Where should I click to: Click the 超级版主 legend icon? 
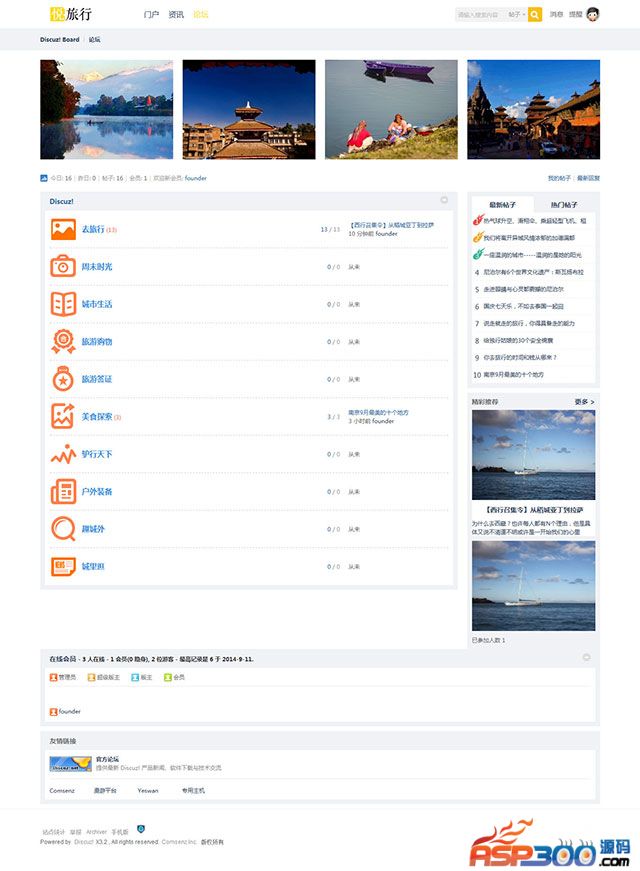pyautogui.click(x=92, y=677)
